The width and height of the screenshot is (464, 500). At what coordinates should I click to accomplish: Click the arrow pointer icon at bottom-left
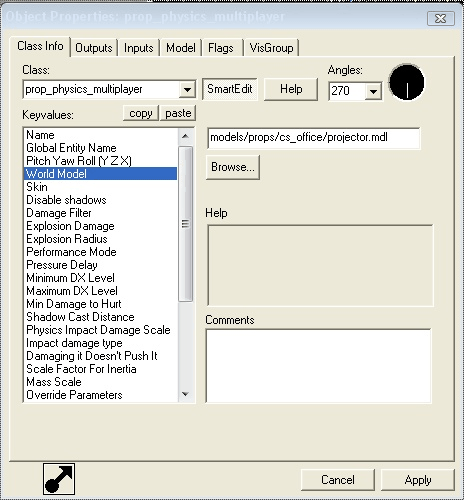coord(59,479)
